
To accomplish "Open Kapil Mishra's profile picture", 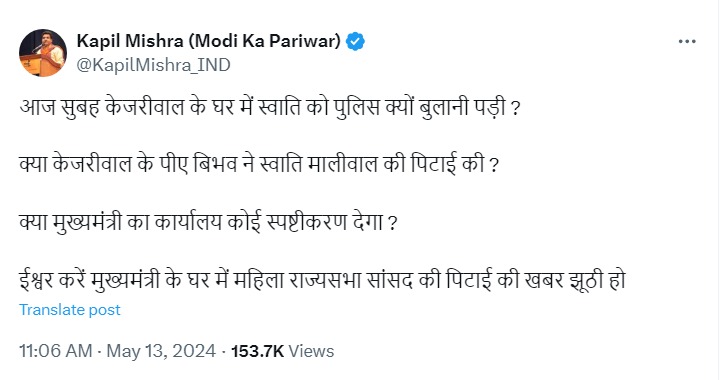I will tap(43, 53).
